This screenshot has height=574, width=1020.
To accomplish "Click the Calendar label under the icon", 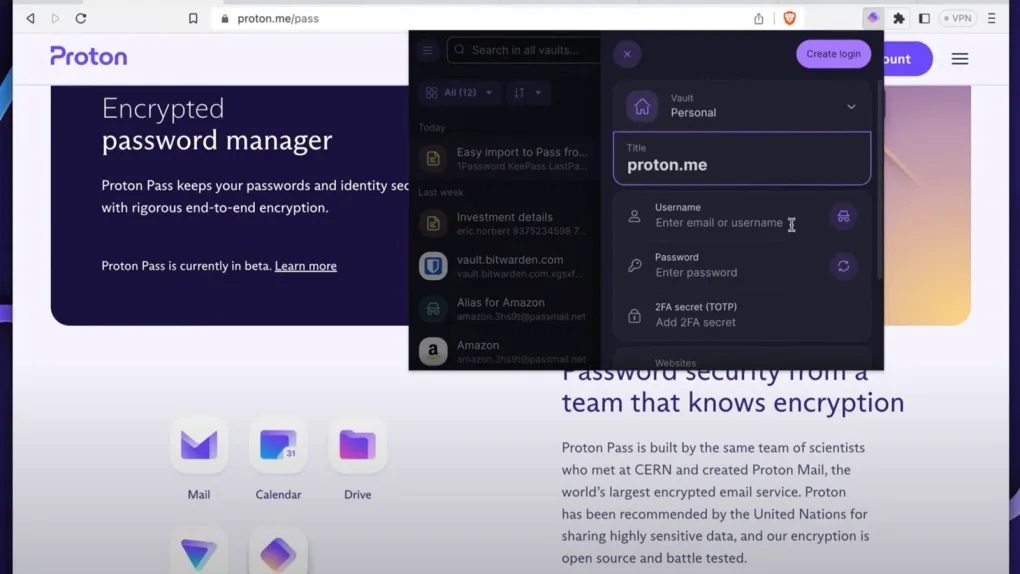I will pos(278,495).
